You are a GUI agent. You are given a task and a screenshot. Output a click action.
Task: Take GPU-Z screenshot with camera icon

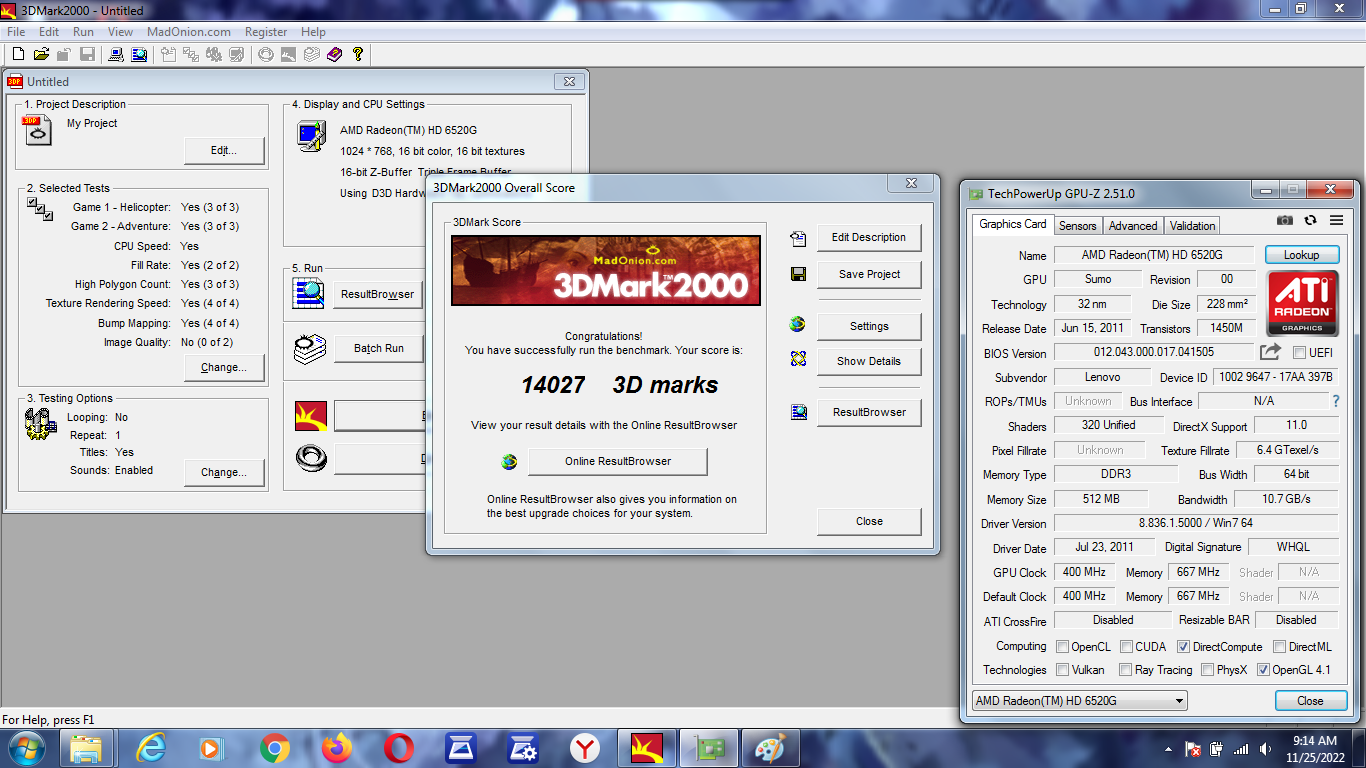(1285, 220)
